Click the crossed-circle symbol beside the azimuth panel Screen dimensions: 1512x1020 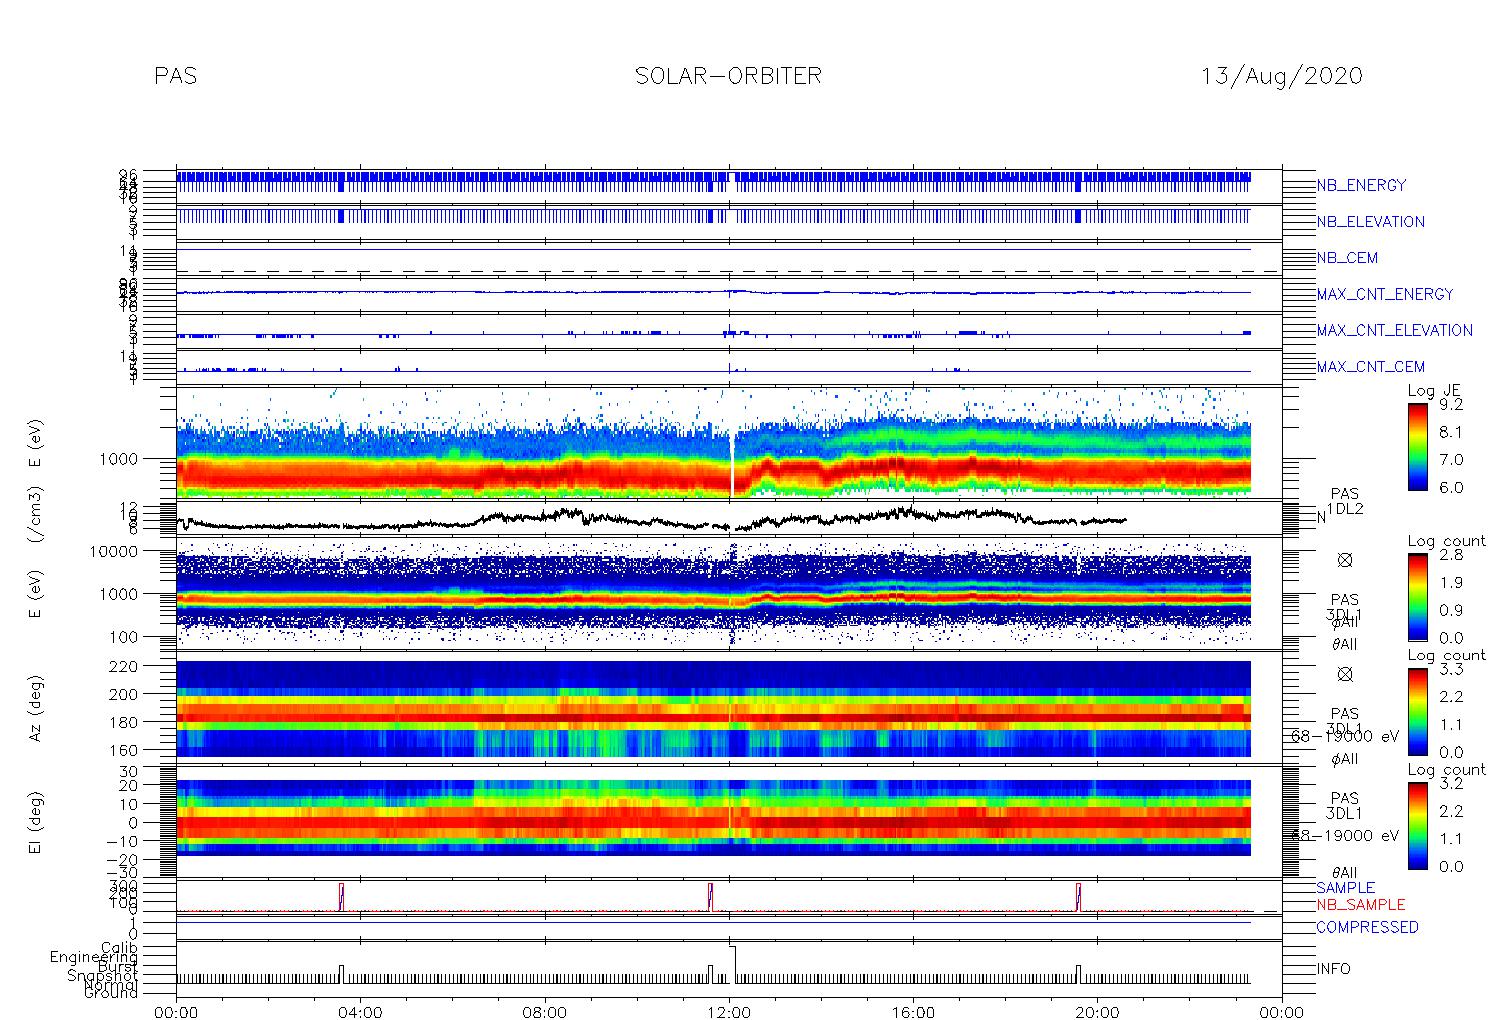1345,675
